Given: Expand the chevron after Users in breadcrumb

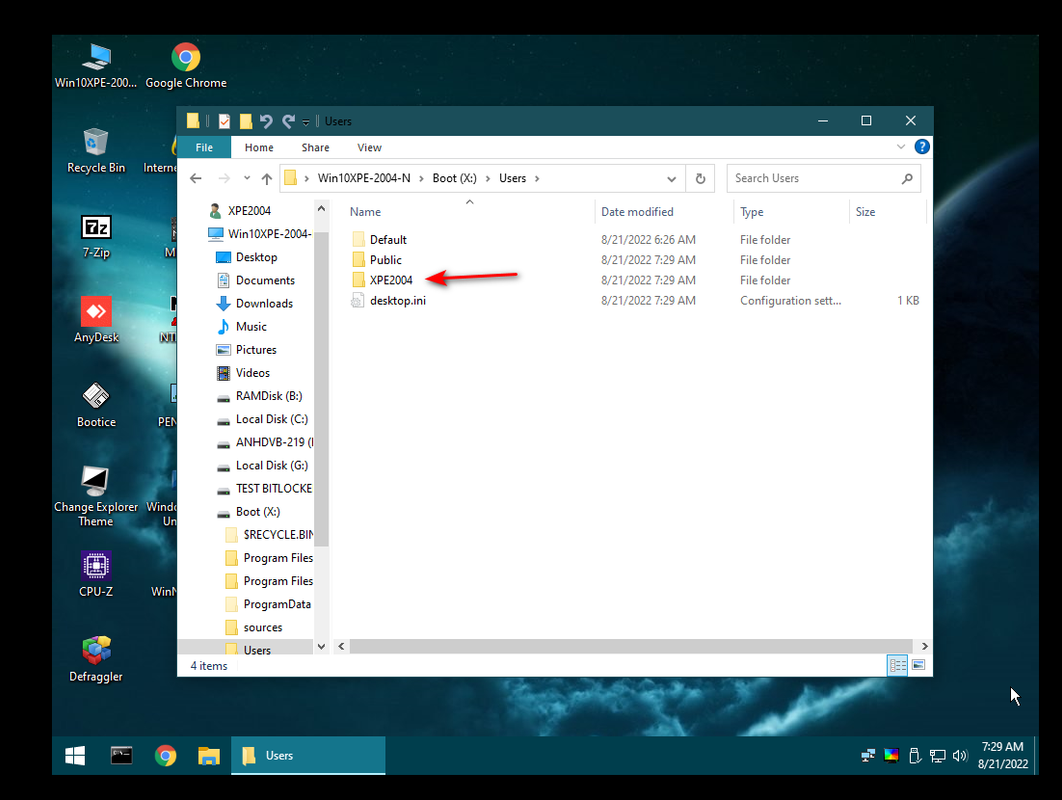Looking at the screenshot, I should tap(537, 178).
